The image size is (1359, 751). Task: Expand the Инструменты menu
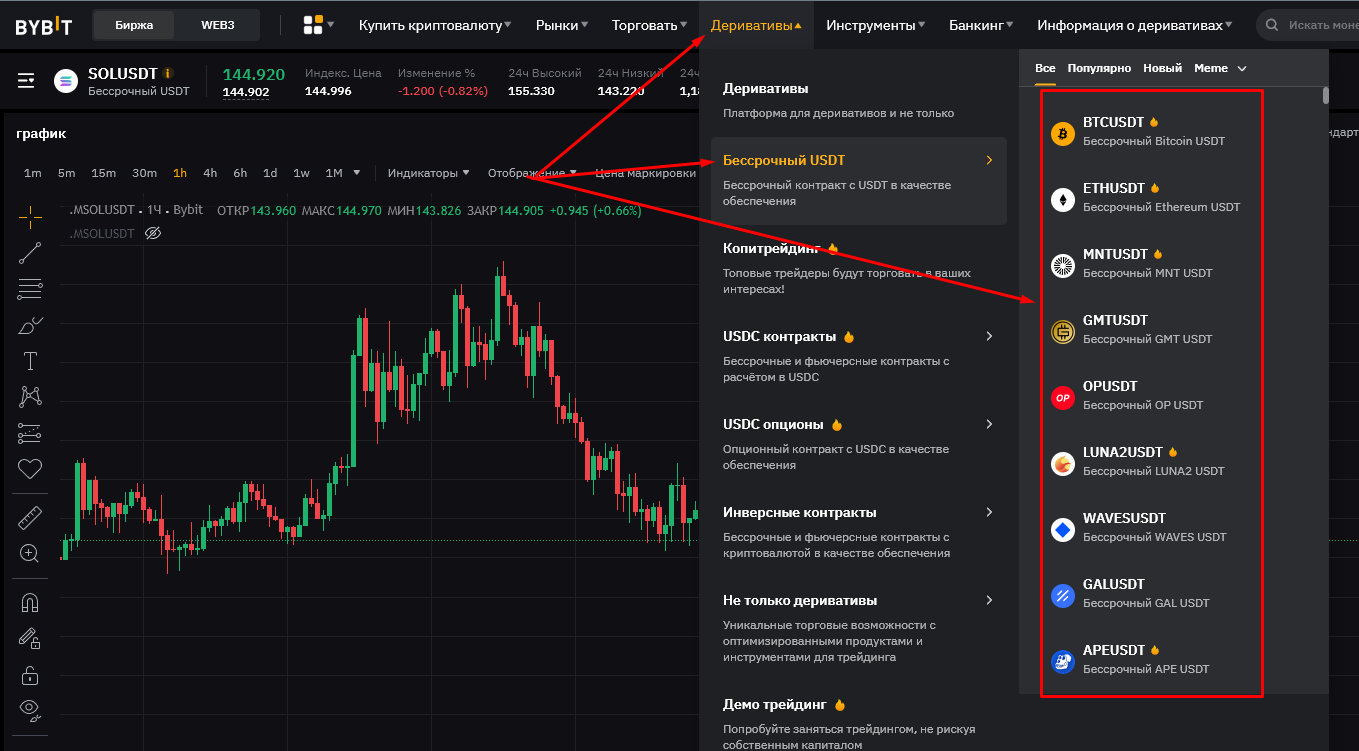[875, 25]
